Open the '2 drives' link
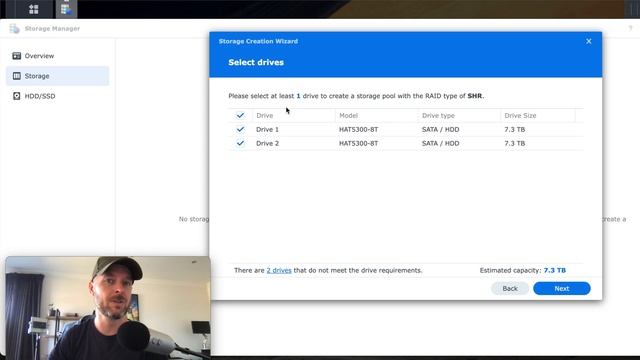This screenshot has height=360, width=640. coord(279,270)
